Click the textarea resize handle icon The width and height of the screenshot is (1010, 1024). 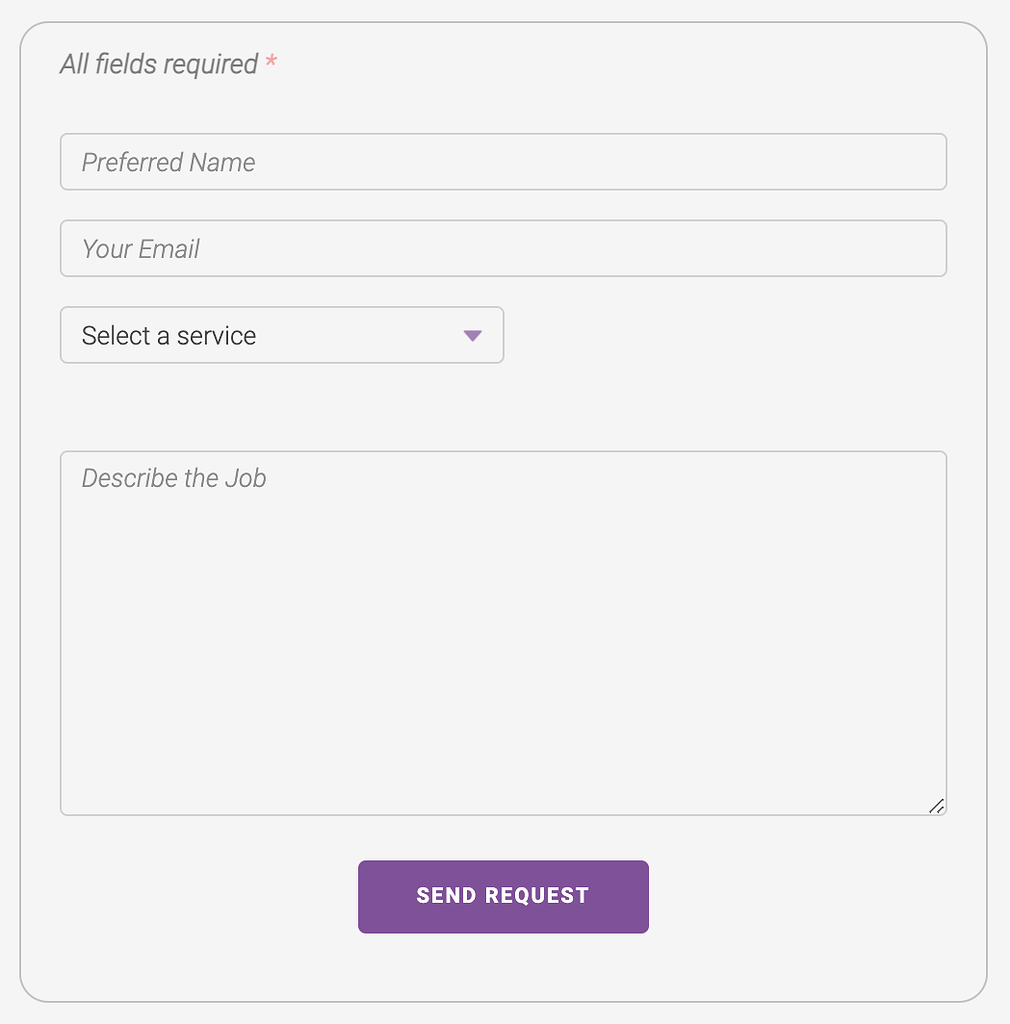936,805
